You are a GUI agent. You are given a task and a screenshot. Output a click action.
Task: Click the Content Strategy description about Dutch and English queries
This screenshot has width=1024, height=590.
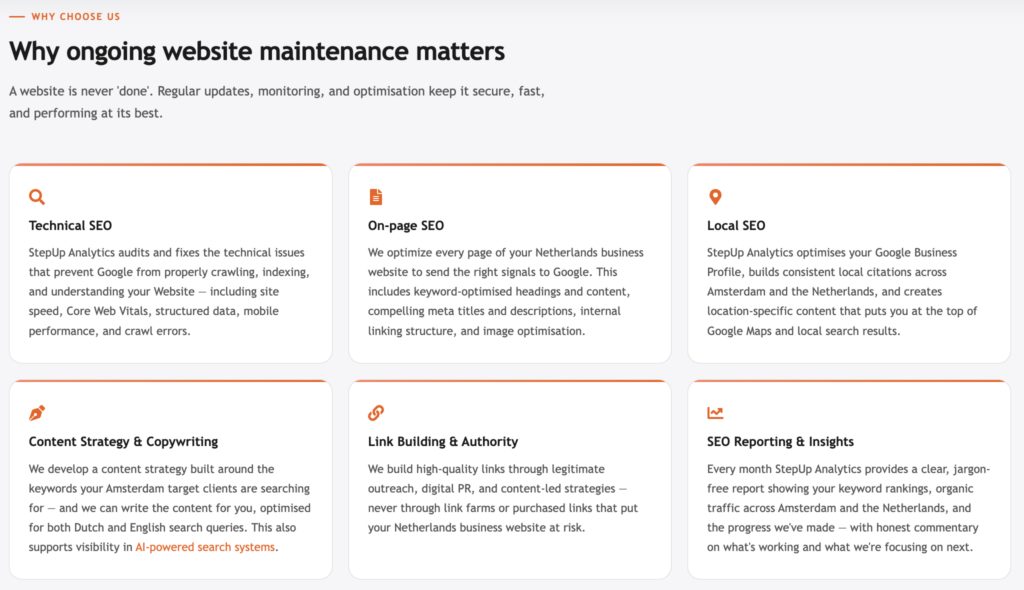pos(170,508)
